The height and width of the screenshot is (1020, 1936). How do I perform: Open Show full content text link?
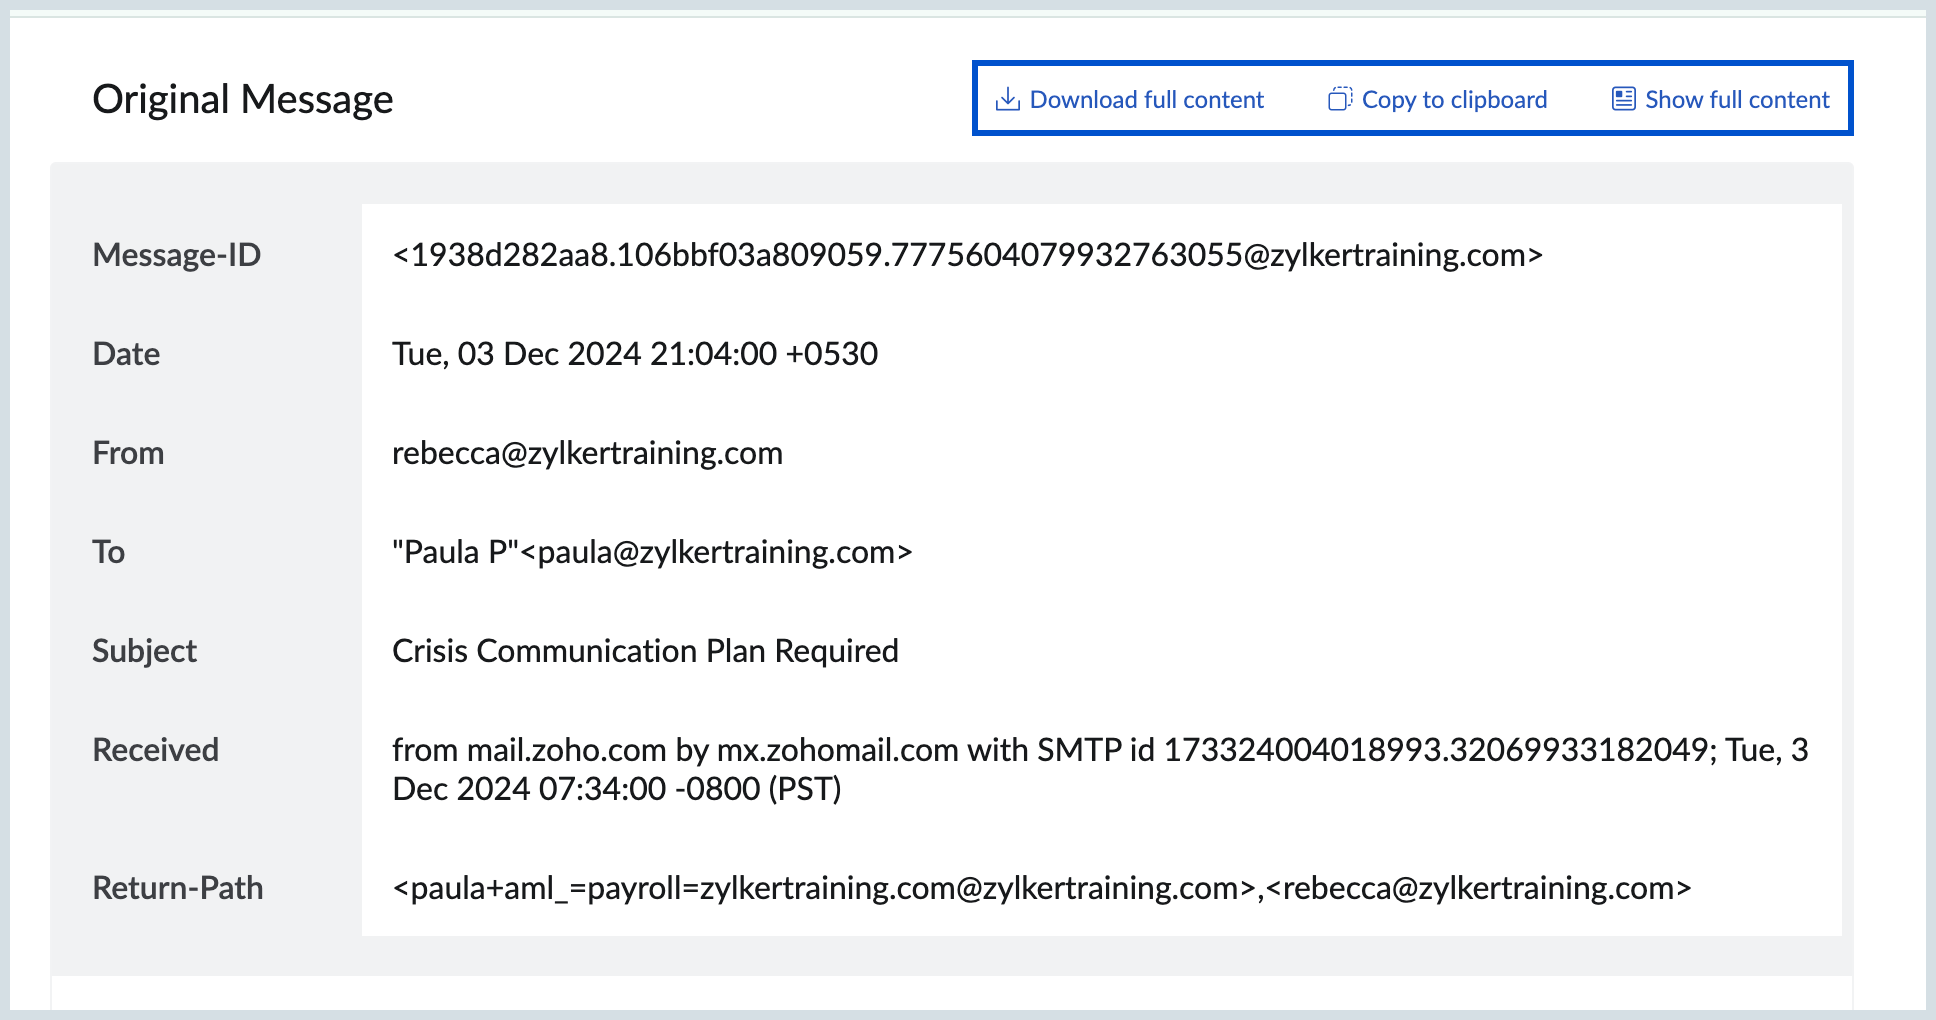pyautogui.click(x=1737, y=100)
